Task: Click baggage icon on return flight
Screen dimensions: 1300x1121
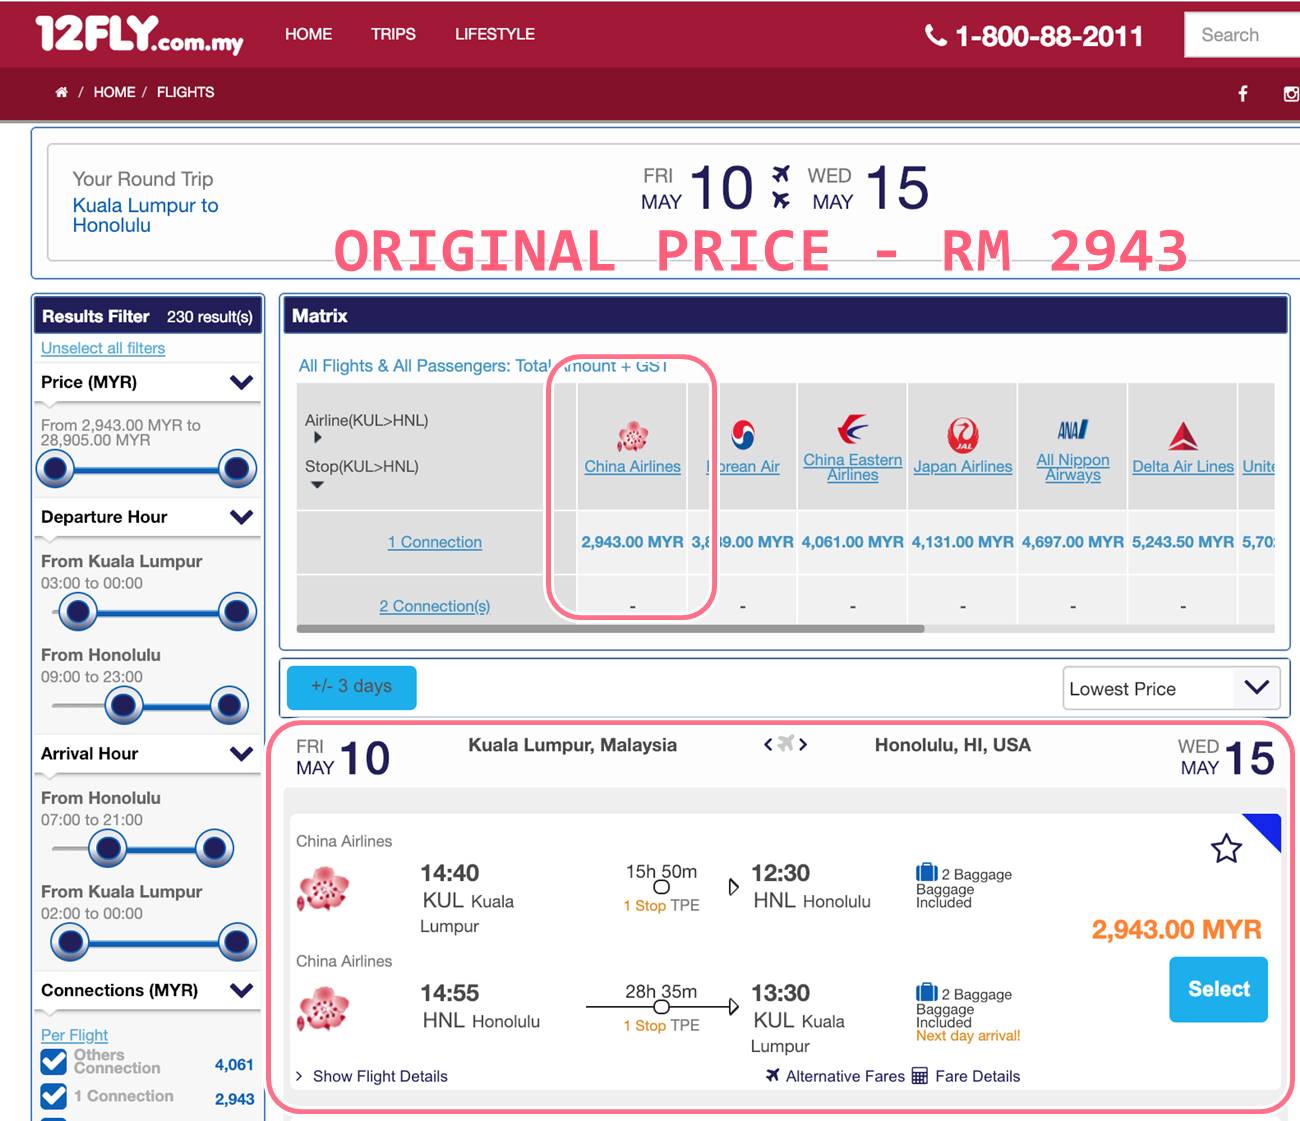Action: (927, 993)
